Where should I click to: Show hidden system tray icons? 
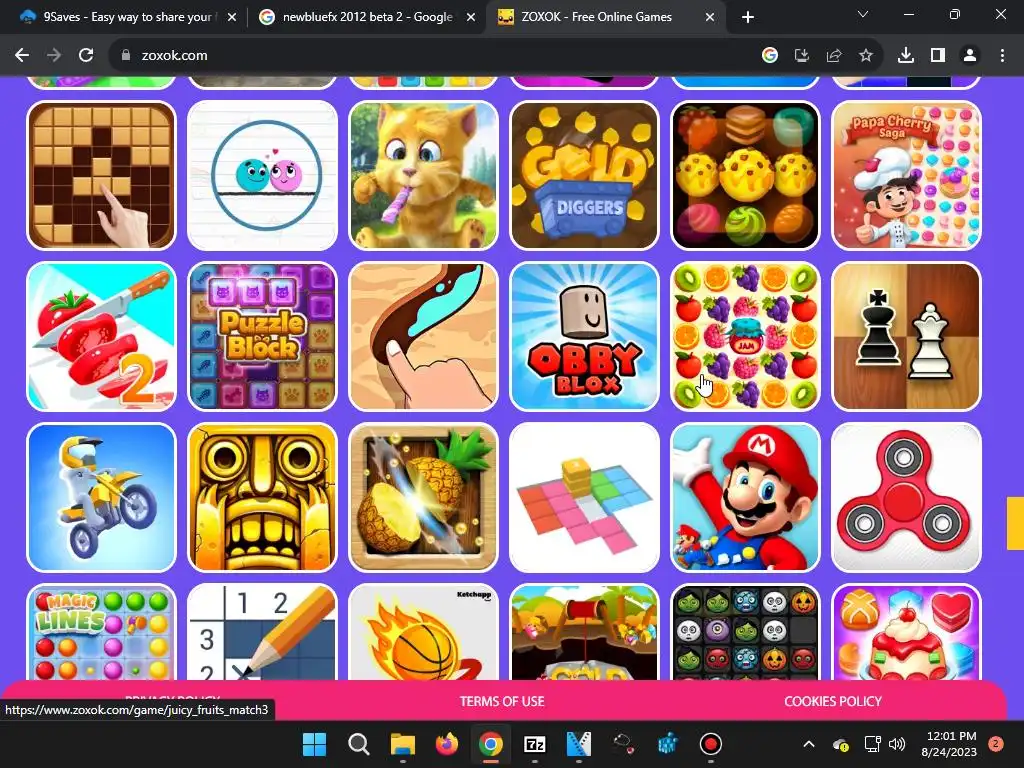[808, 744]
